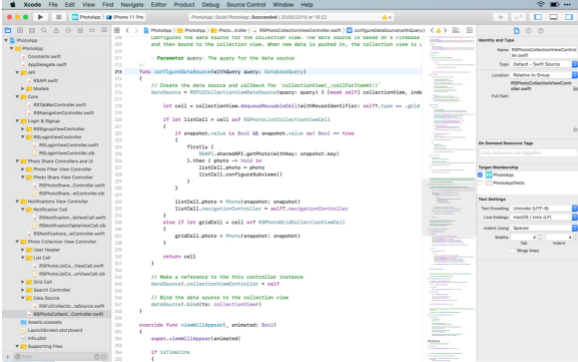578x362 pixels.
Task: Enable PhotoAppTests target membership
Action: click(x=480, y=183)
